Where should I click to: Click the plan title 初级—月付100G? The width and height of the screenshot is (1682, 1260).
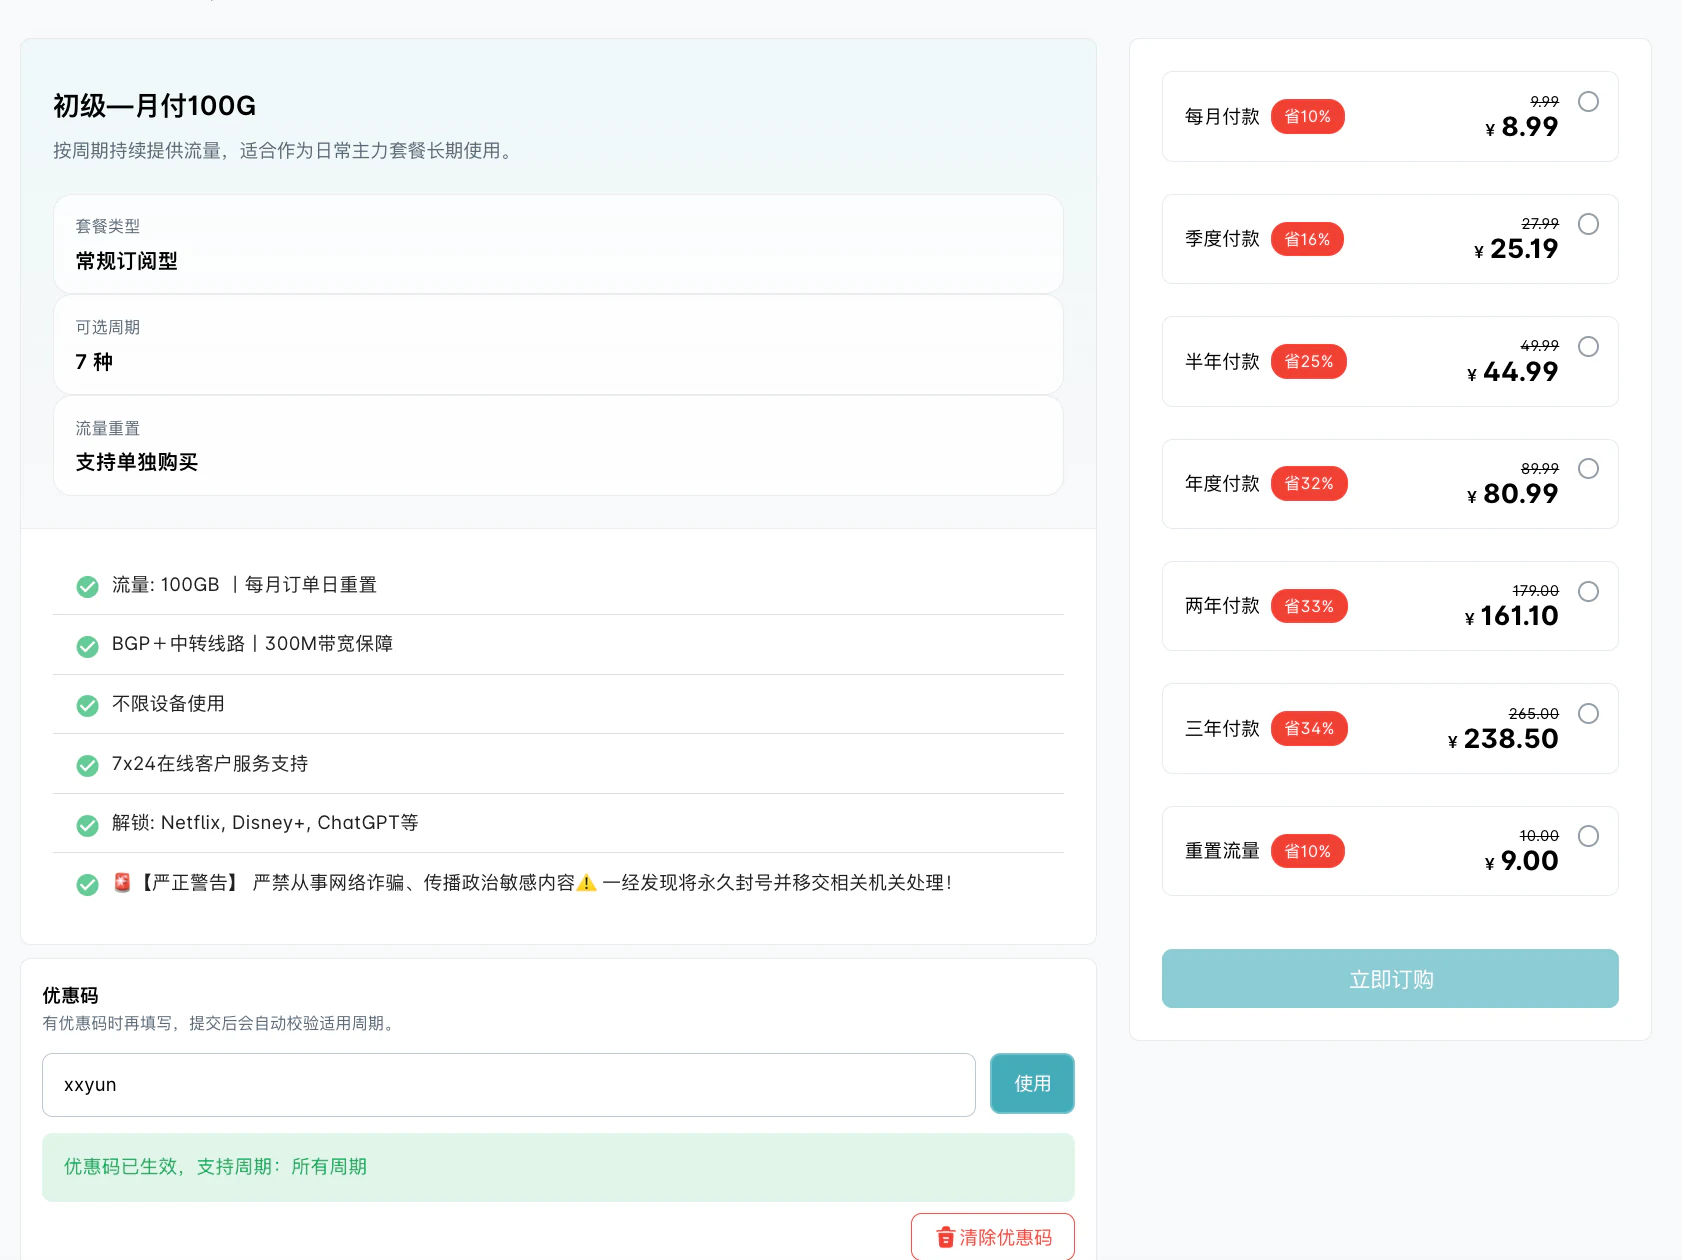coord(154,106)
